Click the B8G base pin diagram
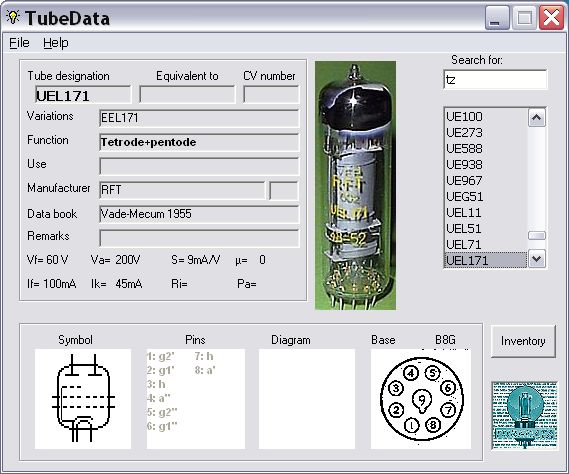Viewport: 569px width, 474px height. (421, 399)
